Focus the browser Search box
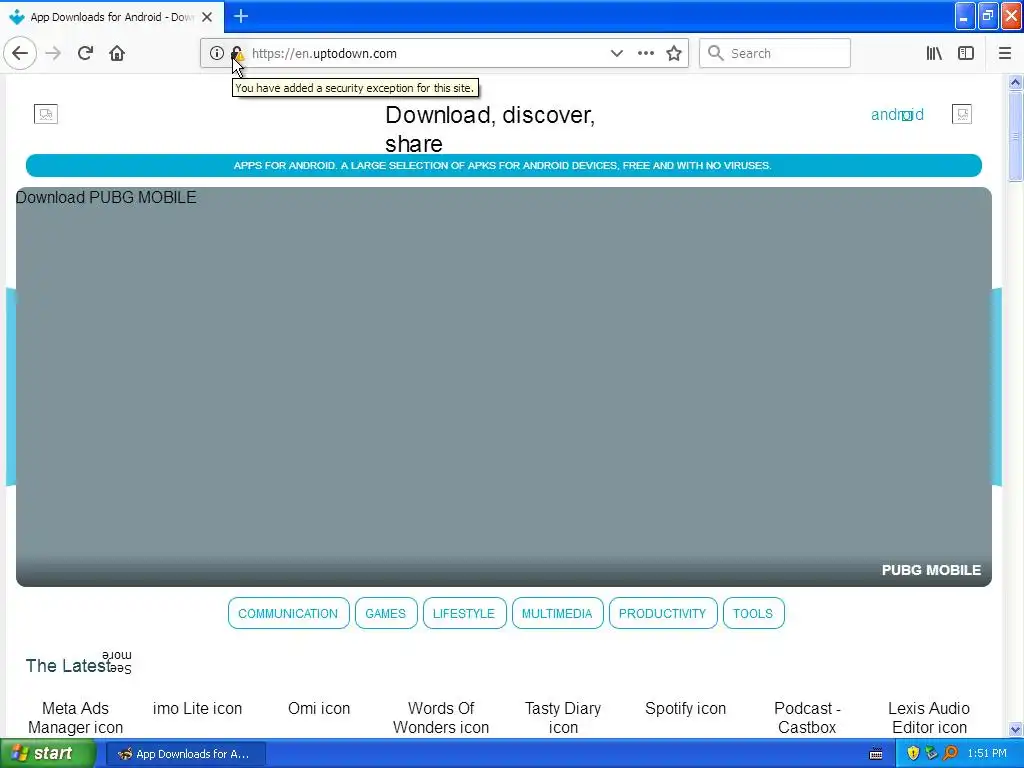This screenshot has height=768, width=1024. tap(775, 53)
